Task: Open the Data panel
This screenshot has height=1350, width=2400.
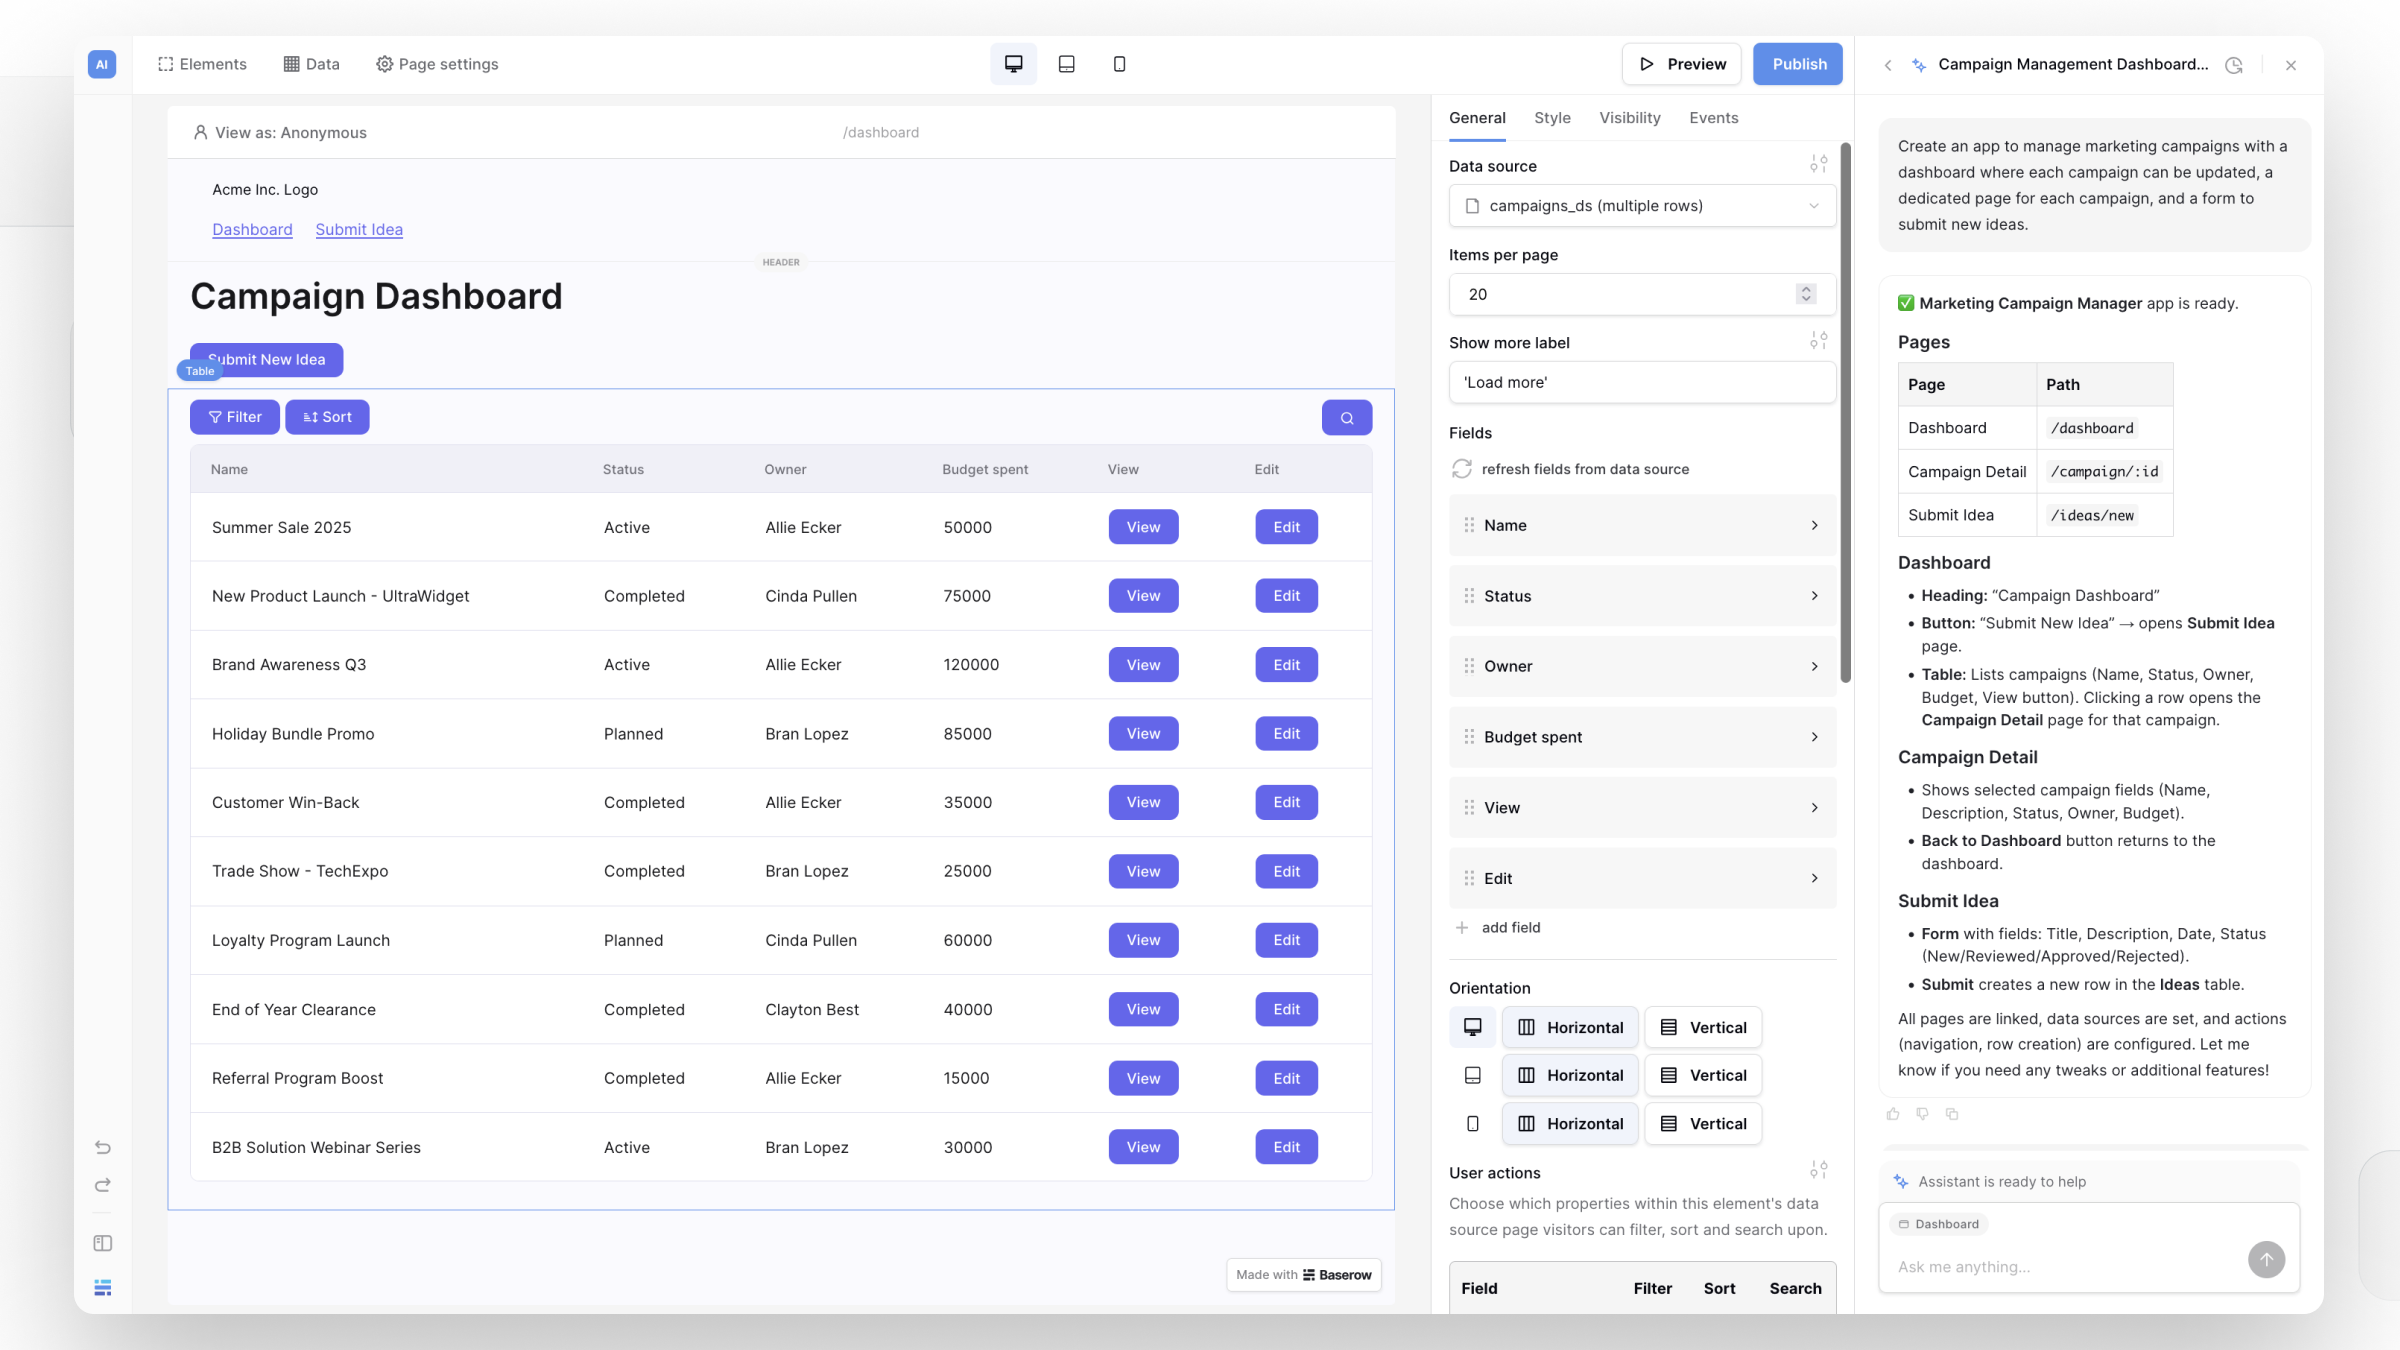Action: (x=311, y=63)
